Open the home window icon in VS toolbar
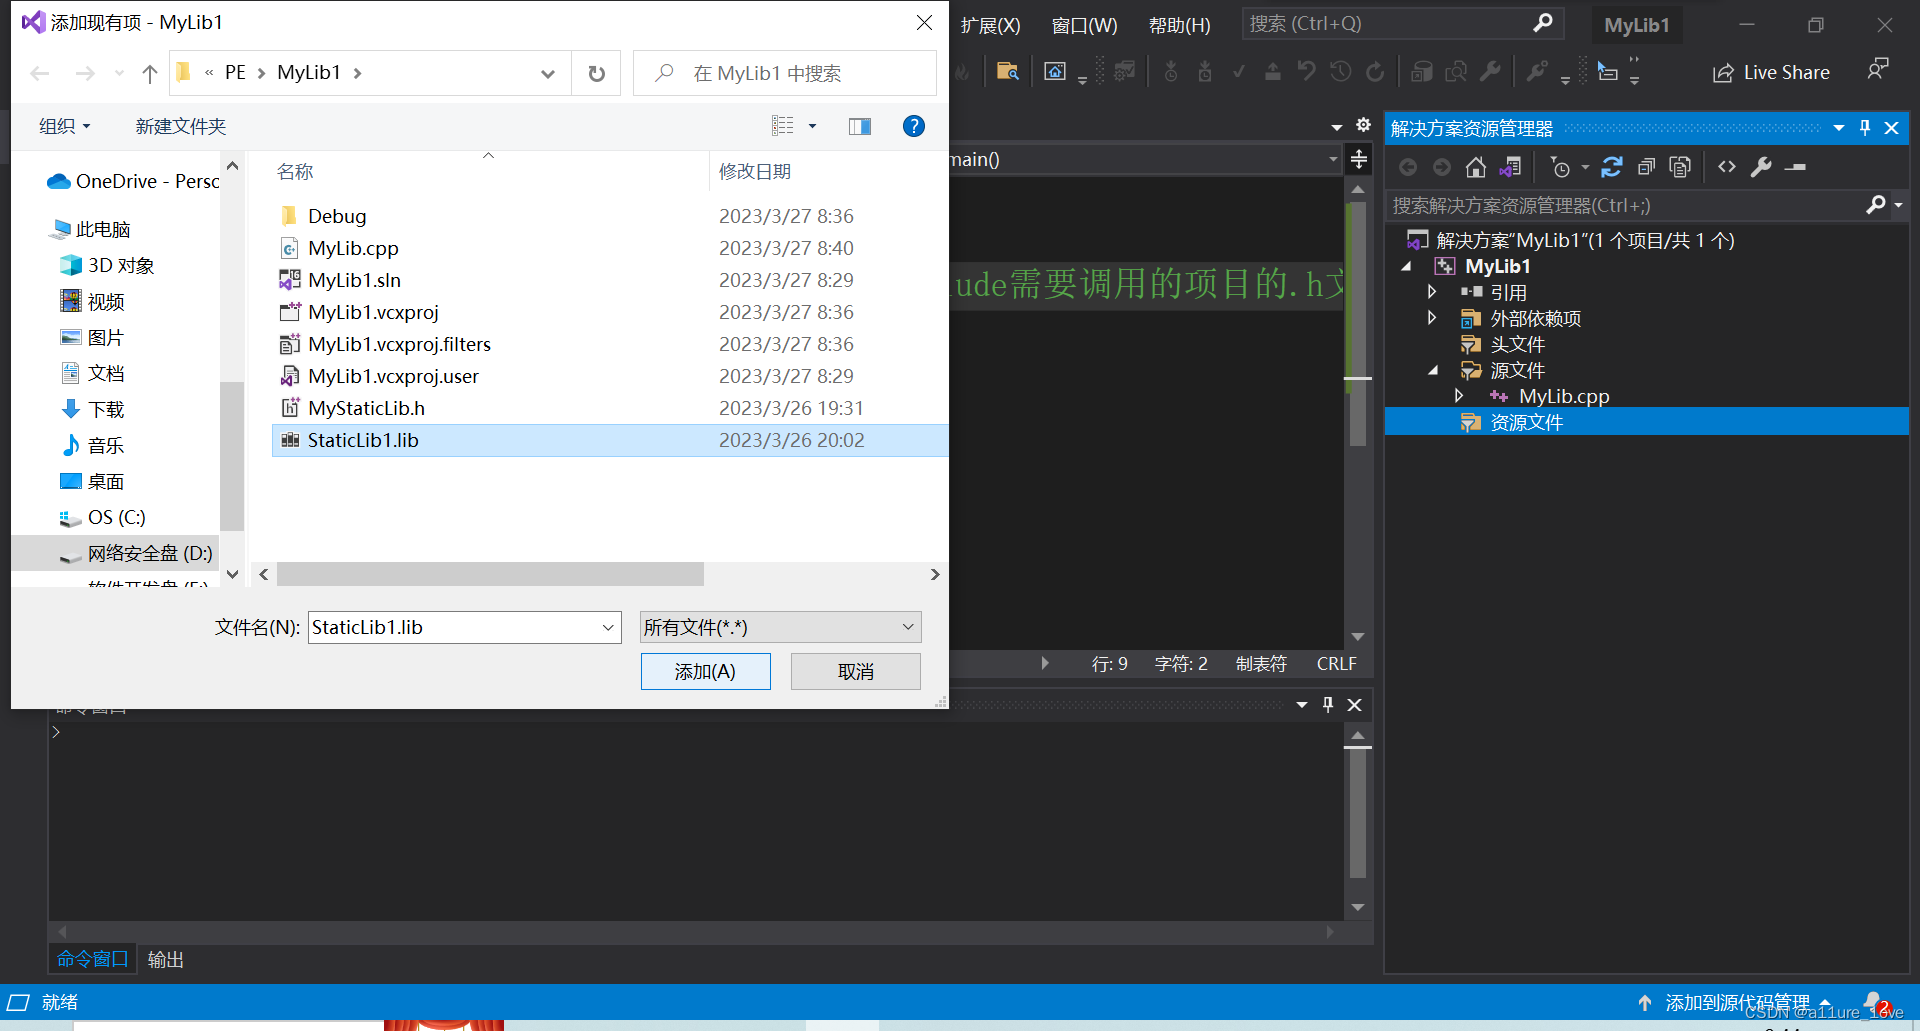1920x1031 pixels. [x=1055, y=71]
